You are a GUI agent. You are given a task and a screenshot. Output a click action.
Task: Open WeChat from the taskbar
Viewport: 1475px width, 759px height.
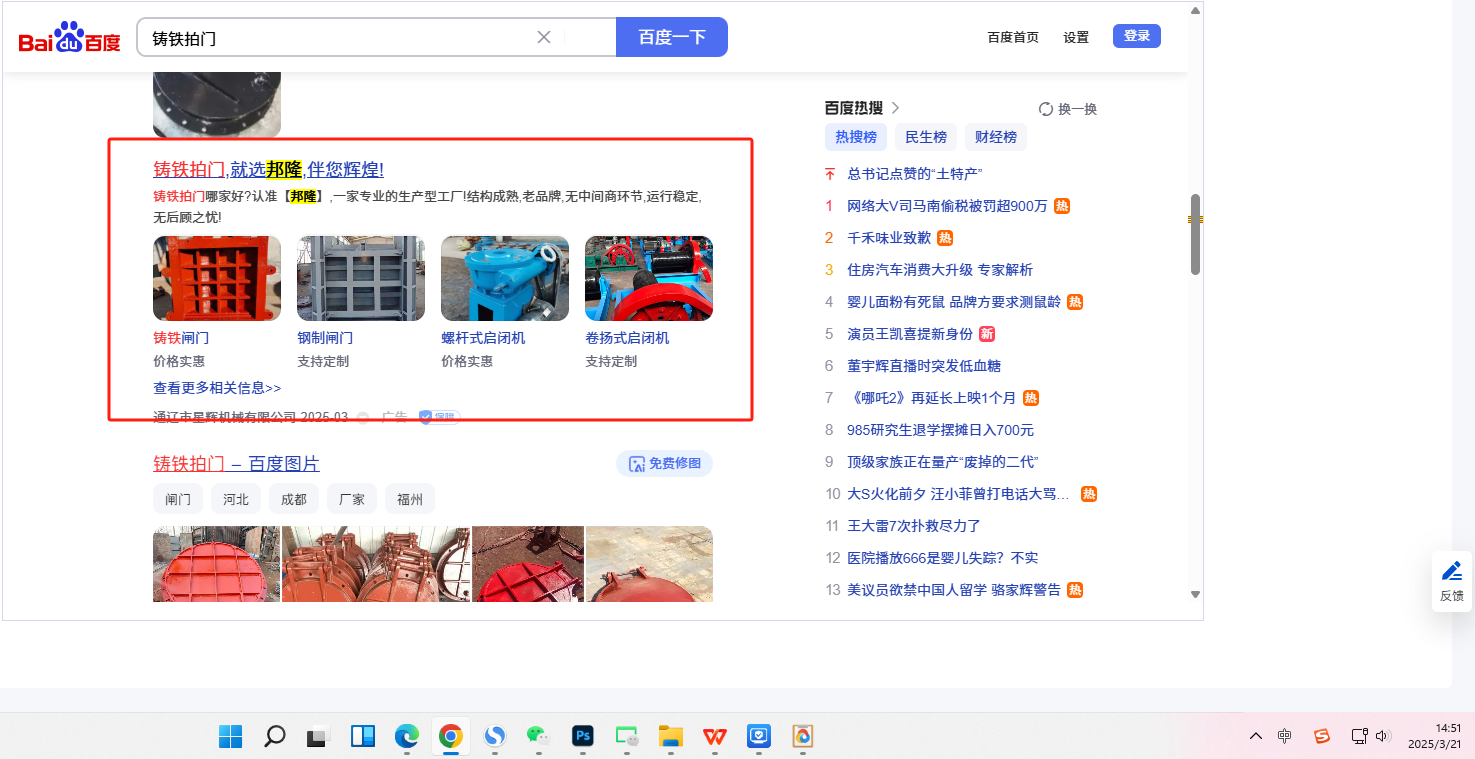pos(538,737)
